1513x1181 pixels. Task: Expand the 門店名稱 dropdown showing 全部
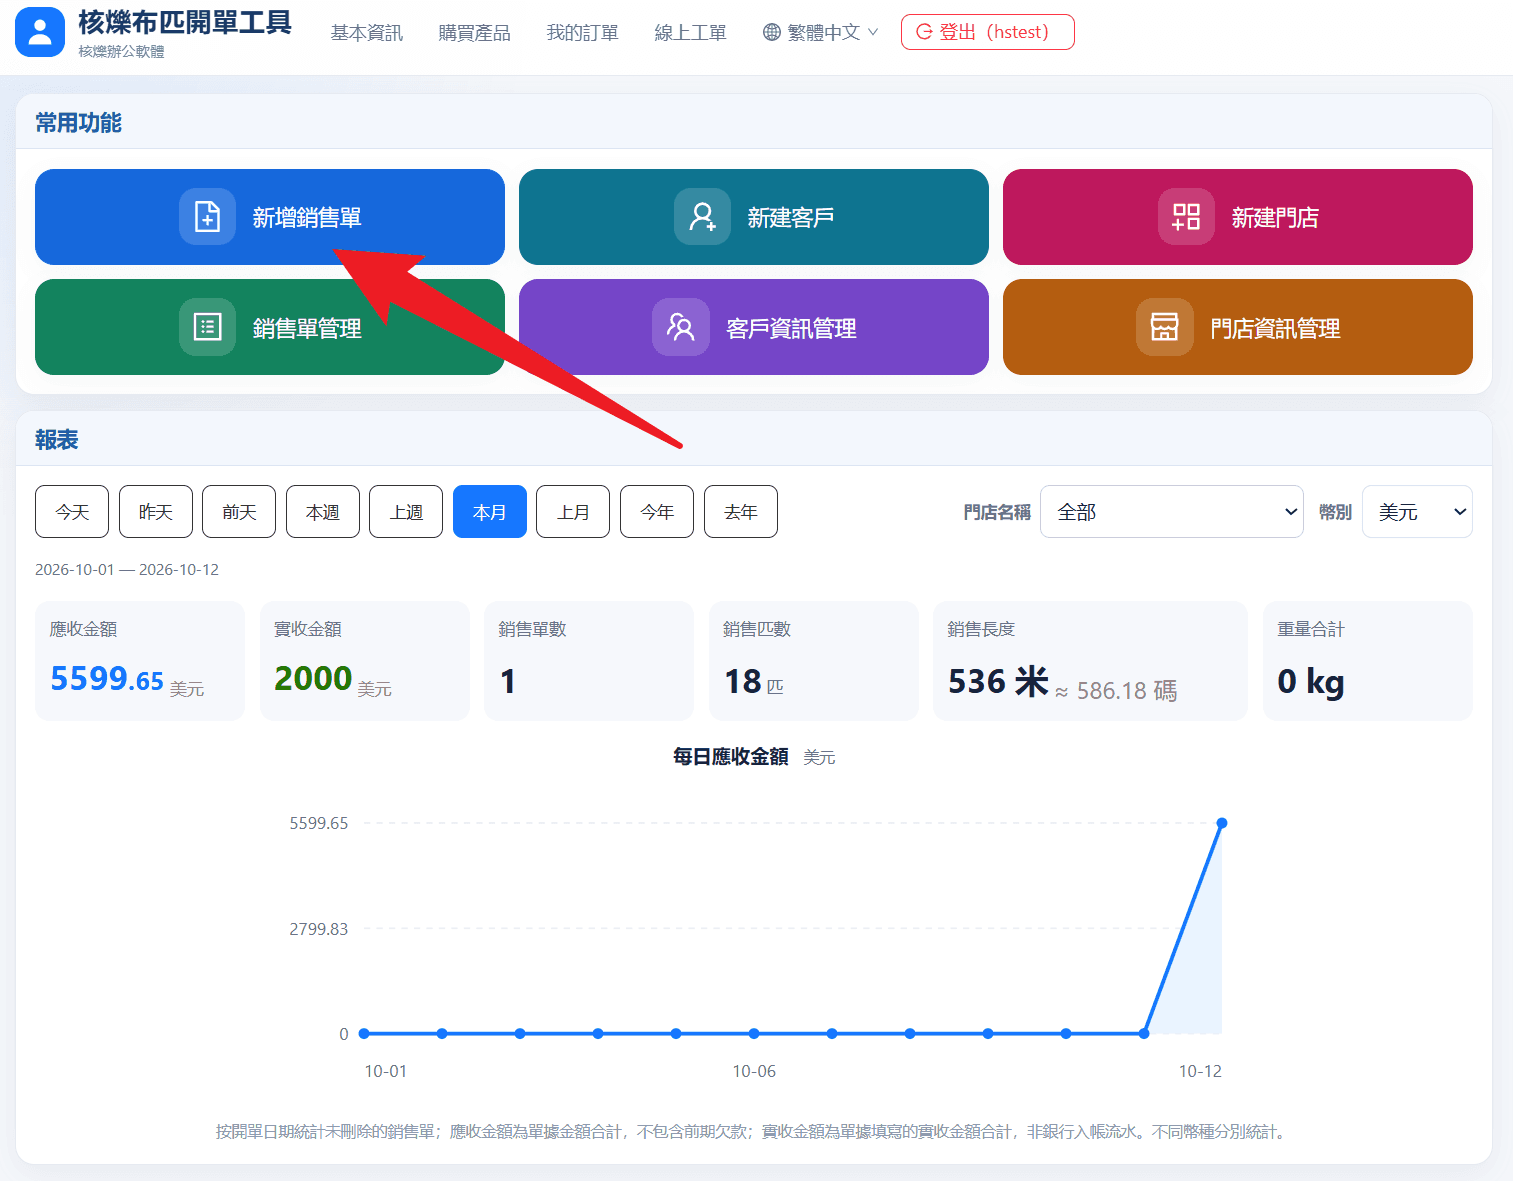coord(1171,511)
